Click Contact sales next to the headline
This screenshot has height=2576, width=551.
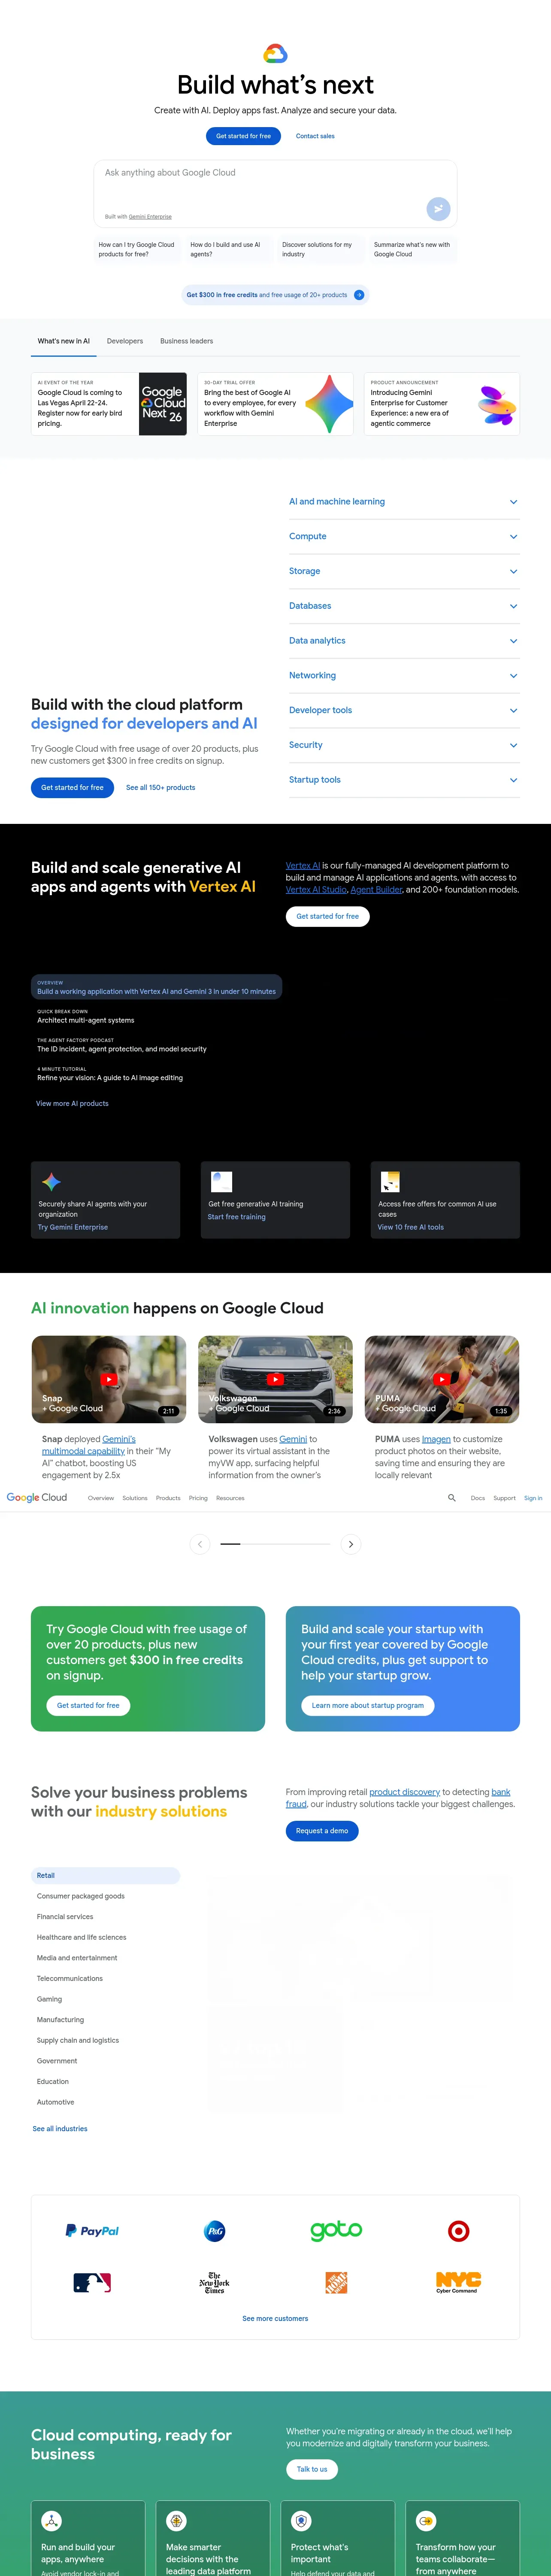pos(315,136)
